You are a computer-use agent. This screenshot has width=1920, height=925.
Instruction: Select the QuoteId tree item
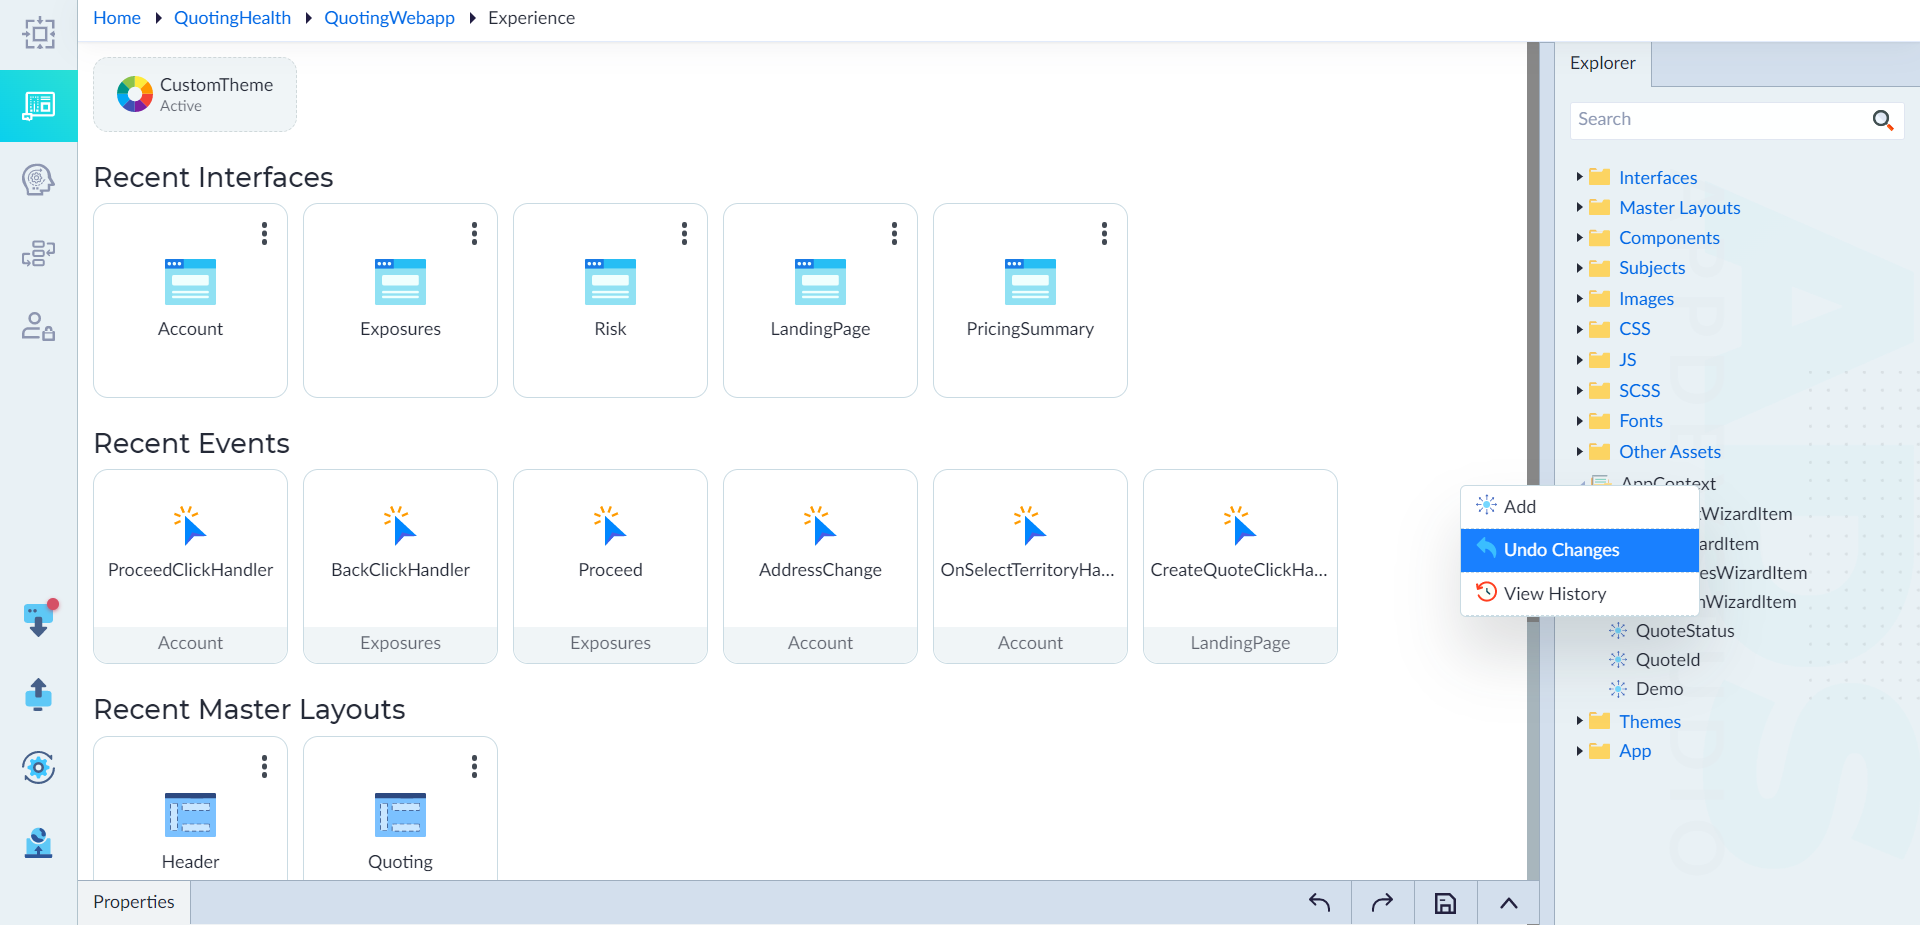[1667, 660]
